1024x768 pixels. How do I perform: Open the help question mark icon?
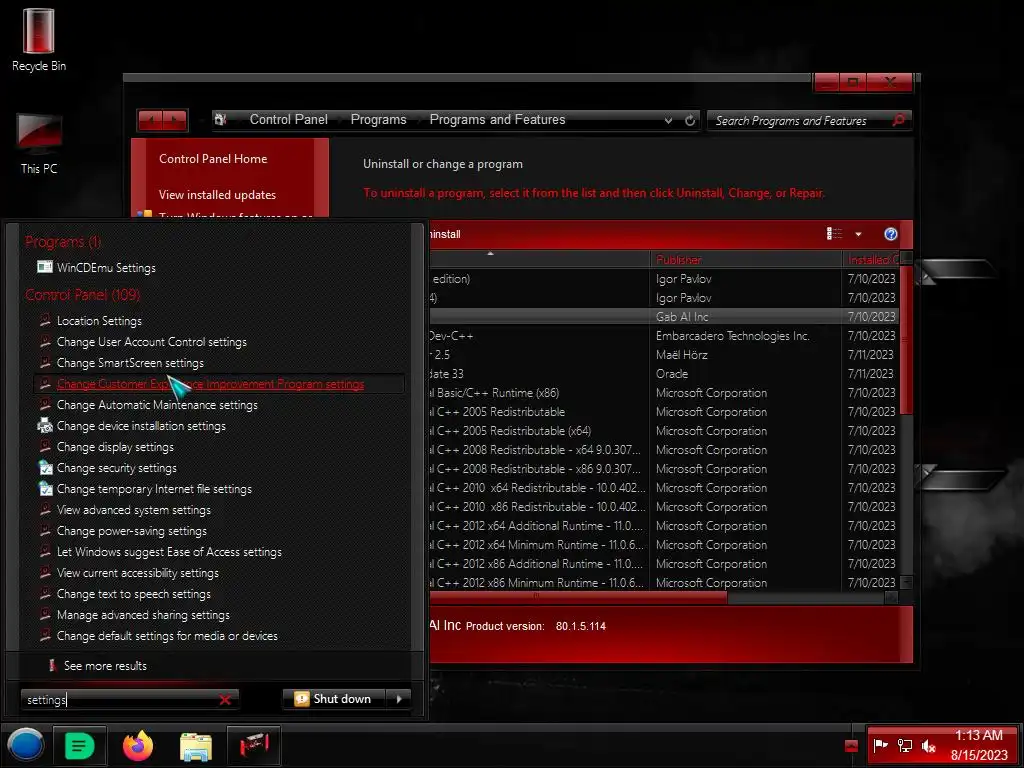(x=890, y=234)
